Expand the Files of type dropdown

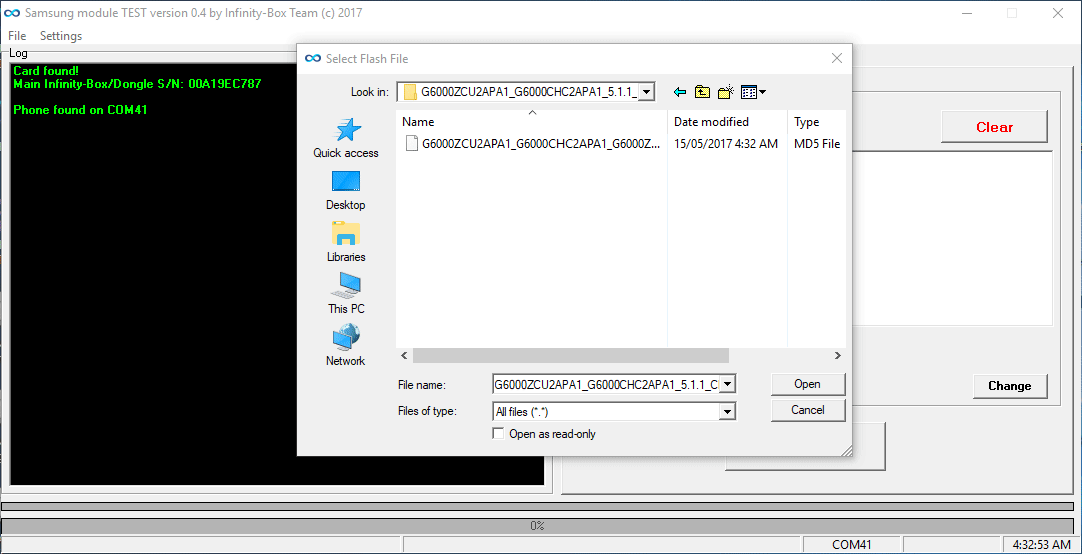[x=727, y=412]
